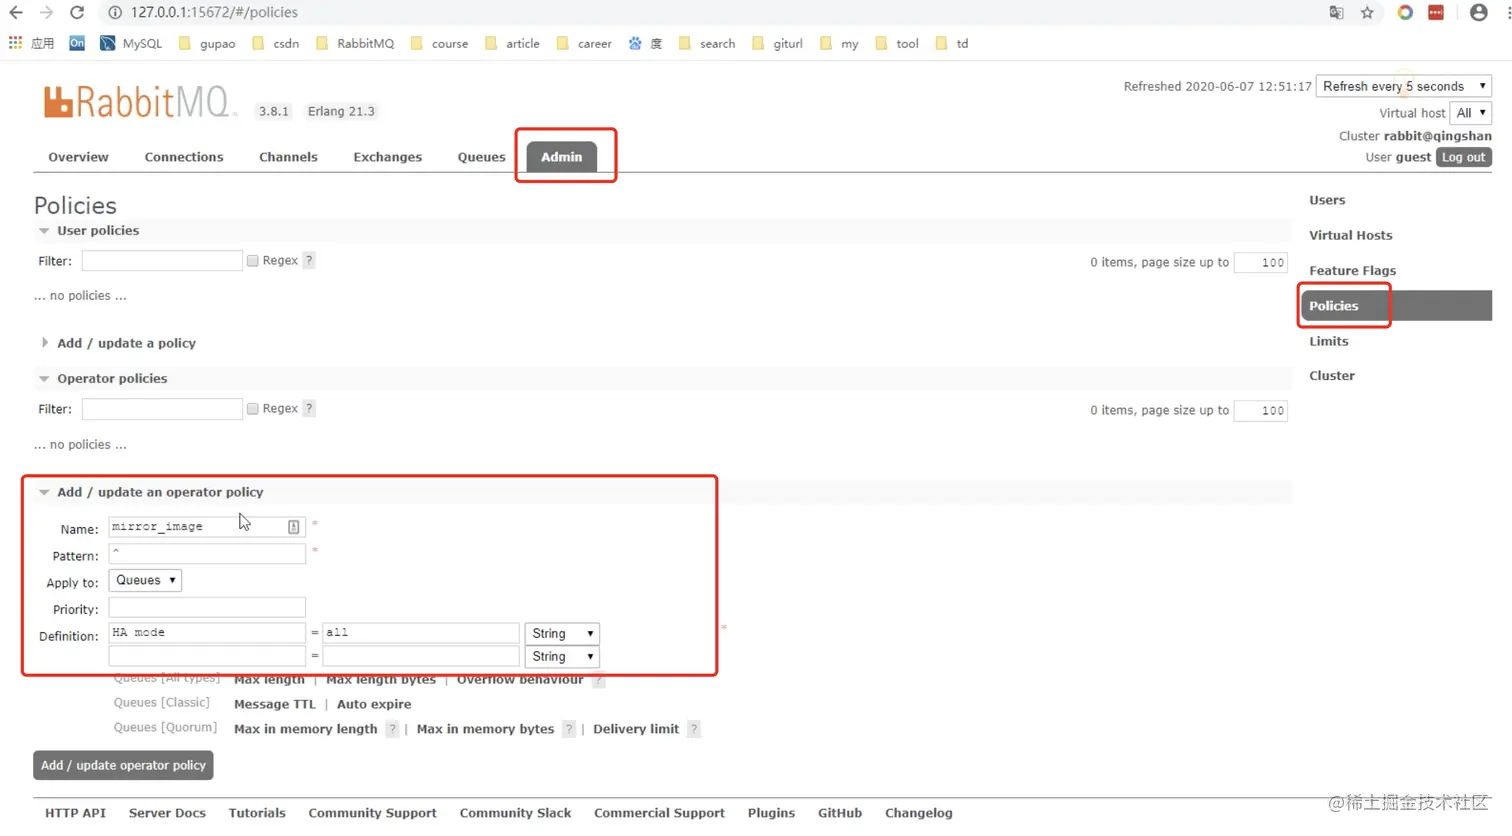Click the help icon beside User policies Regex
This screenshot has width=1512, height=836.
click(x=309, y=260)
